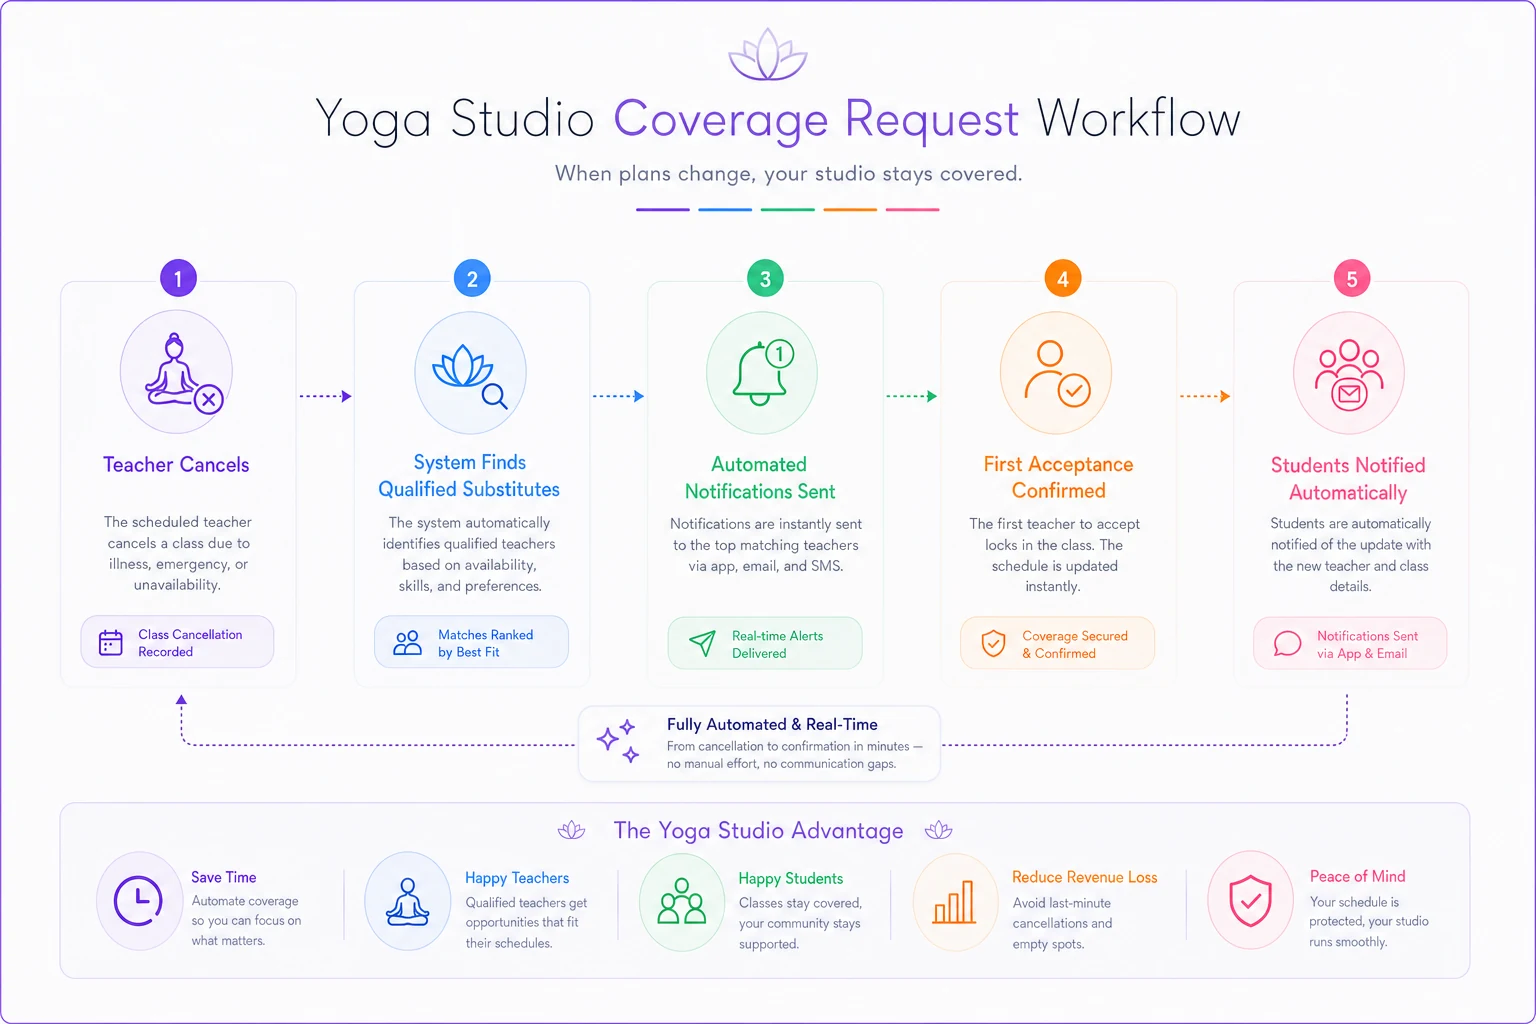Click the green happy students group icon
The image size is (1536, 1024).
click(682, 902)
